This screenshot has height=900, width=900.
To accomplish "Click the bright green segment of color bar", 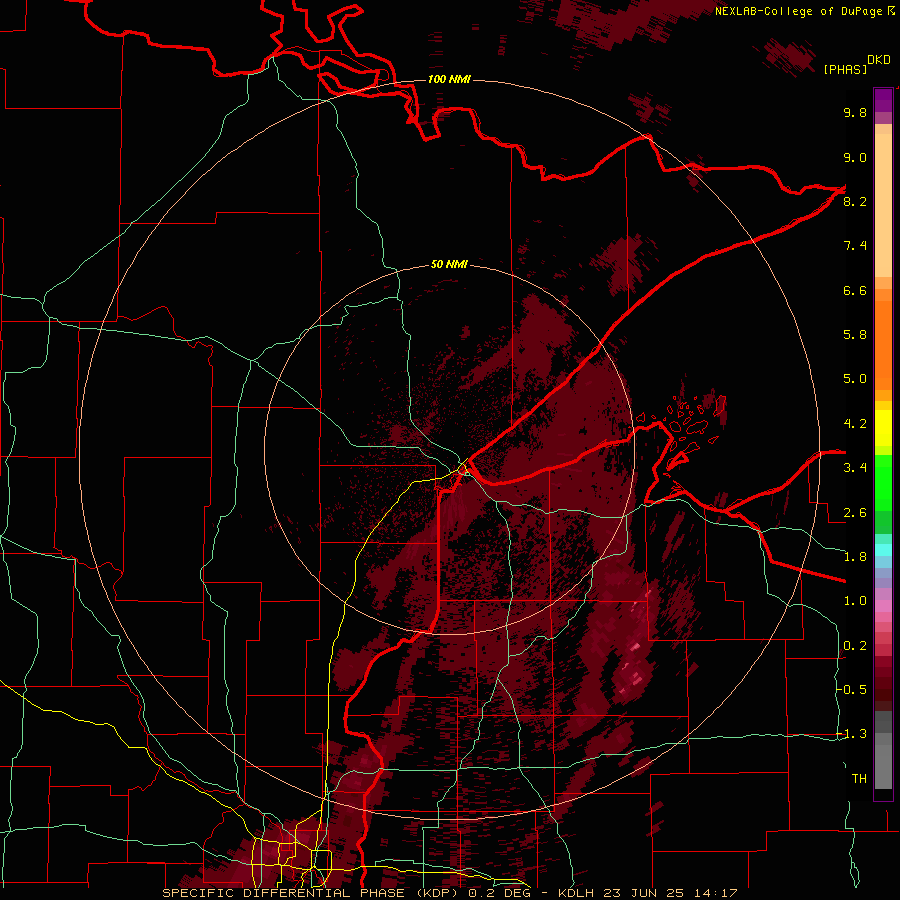I will [x=883, y=483].
